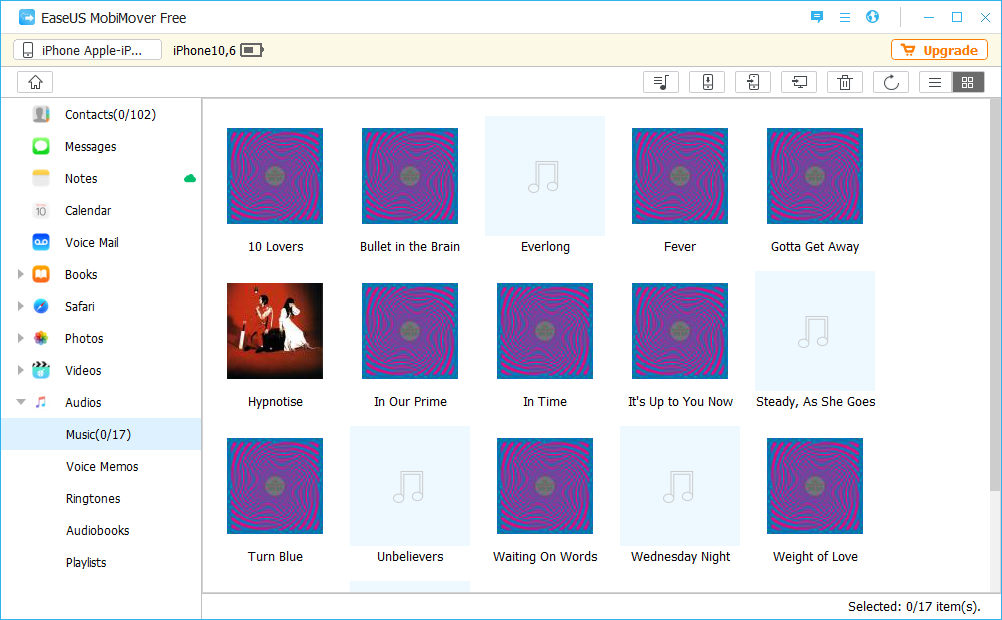Refresh the music list
This screenshot has width=1002, height=620.
tap(891, 82)
